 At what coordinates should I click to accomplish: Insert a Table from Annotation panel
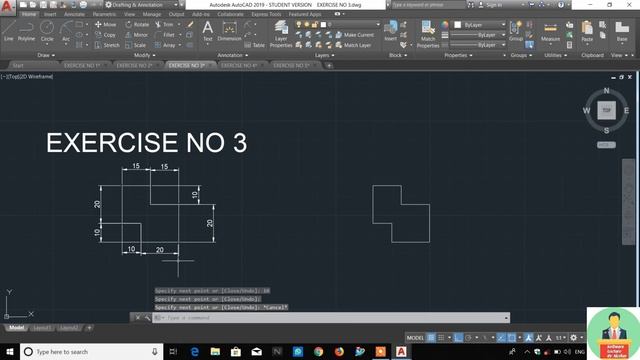click(255, 45)
